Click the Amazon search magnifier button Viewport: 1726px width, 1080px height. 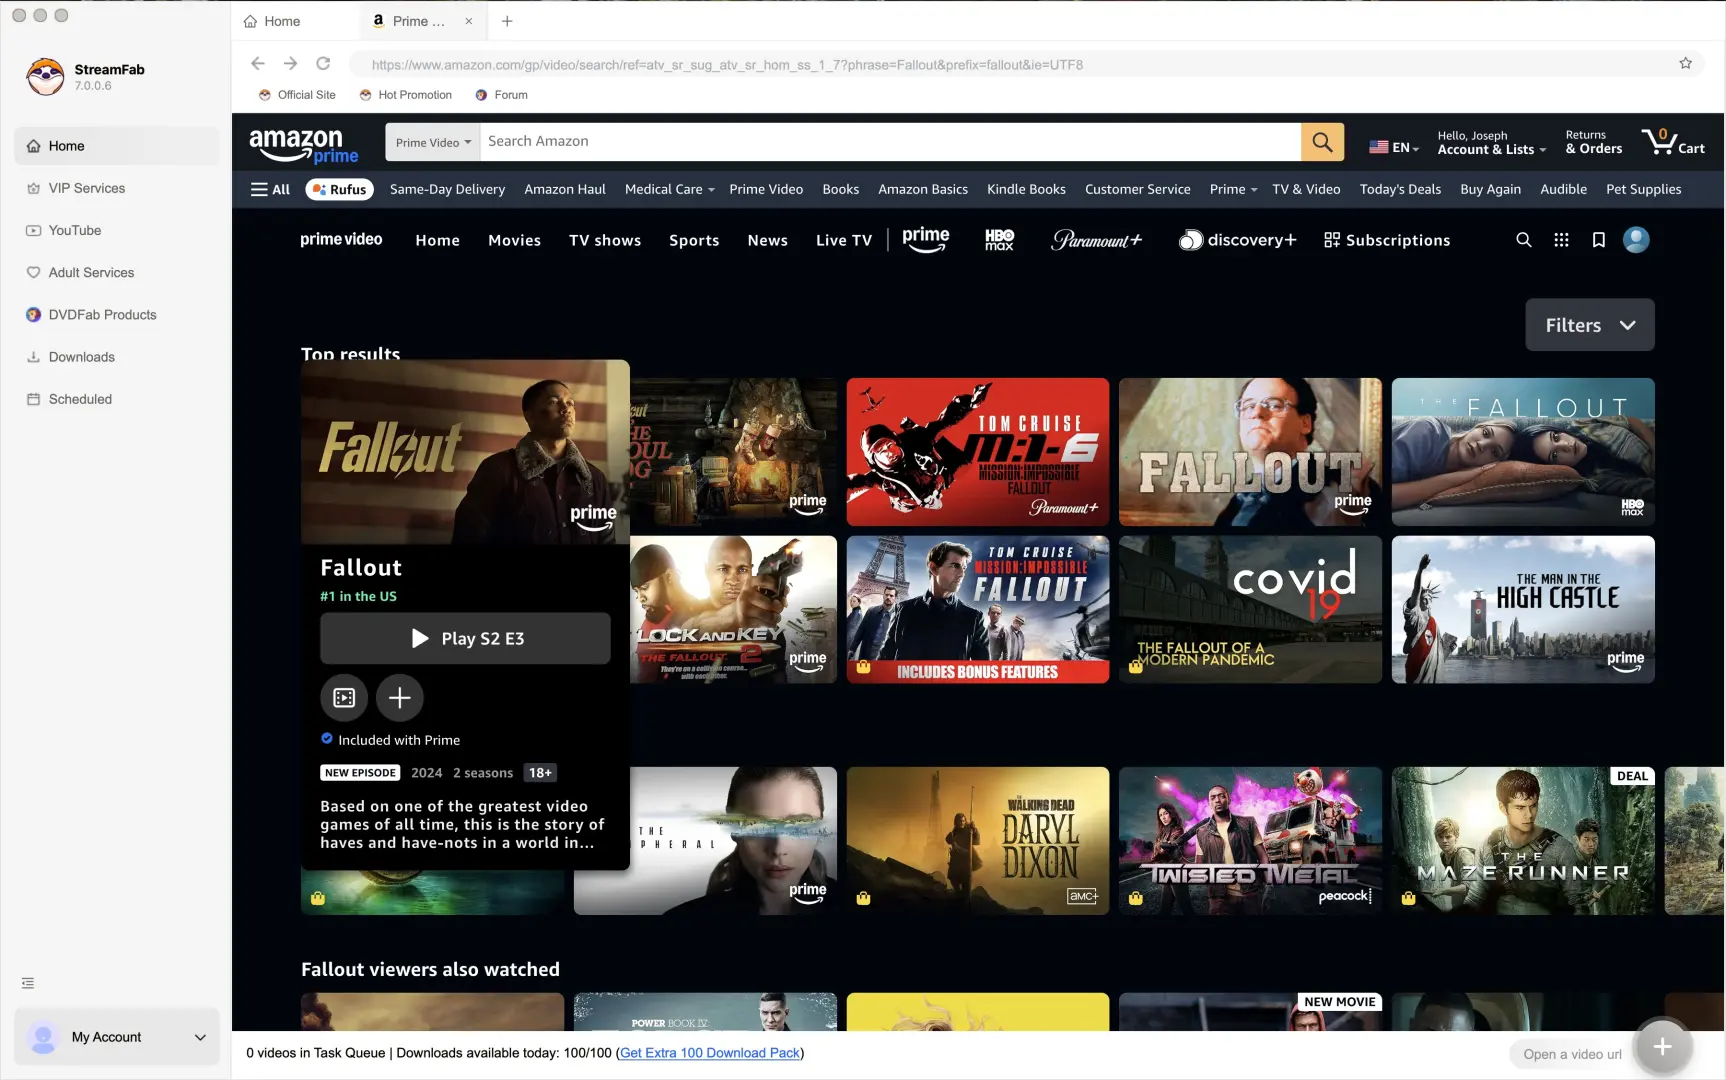[1322, 142]
